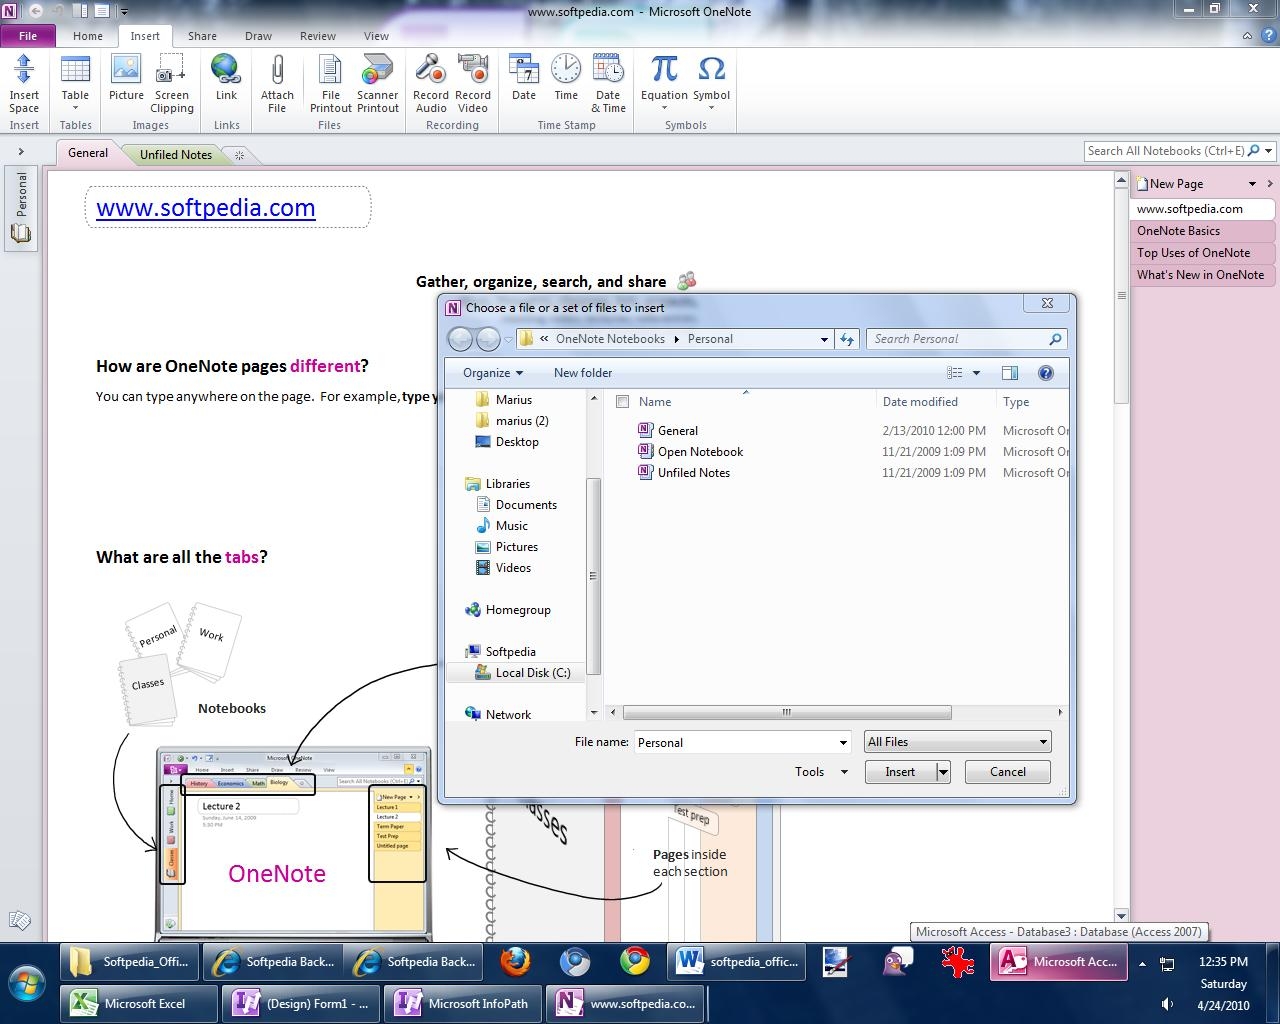Open the Tools dropdown in dialog
The image size is (1280, 1024).
coord(821,772)
